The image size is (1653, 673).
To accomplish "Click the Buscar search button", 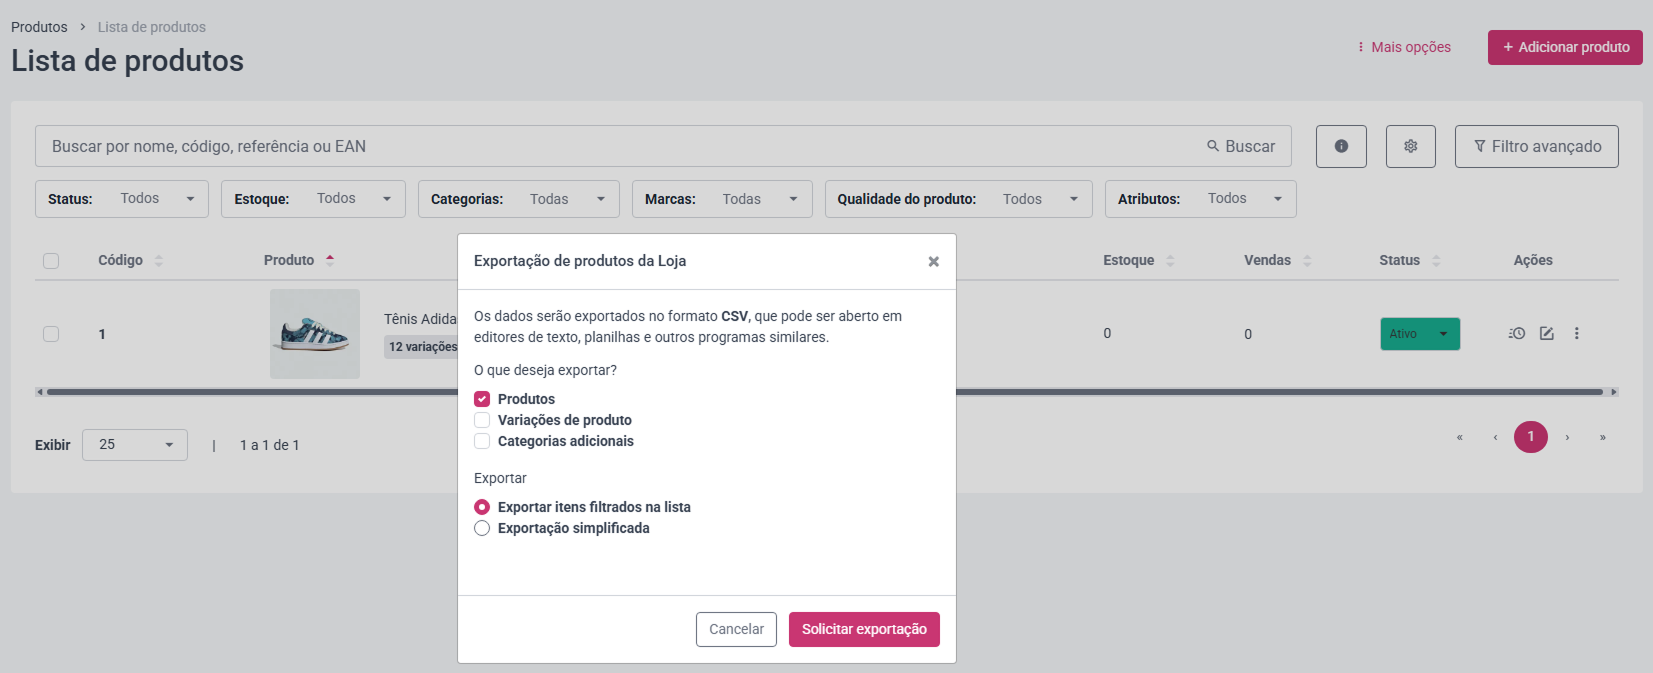I will tap(1241, 146).
